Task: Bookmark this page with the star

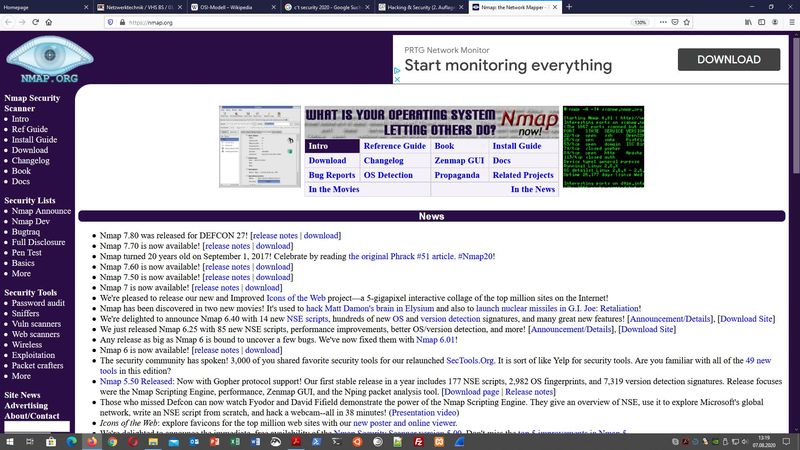Action: [x=687, y=22]
